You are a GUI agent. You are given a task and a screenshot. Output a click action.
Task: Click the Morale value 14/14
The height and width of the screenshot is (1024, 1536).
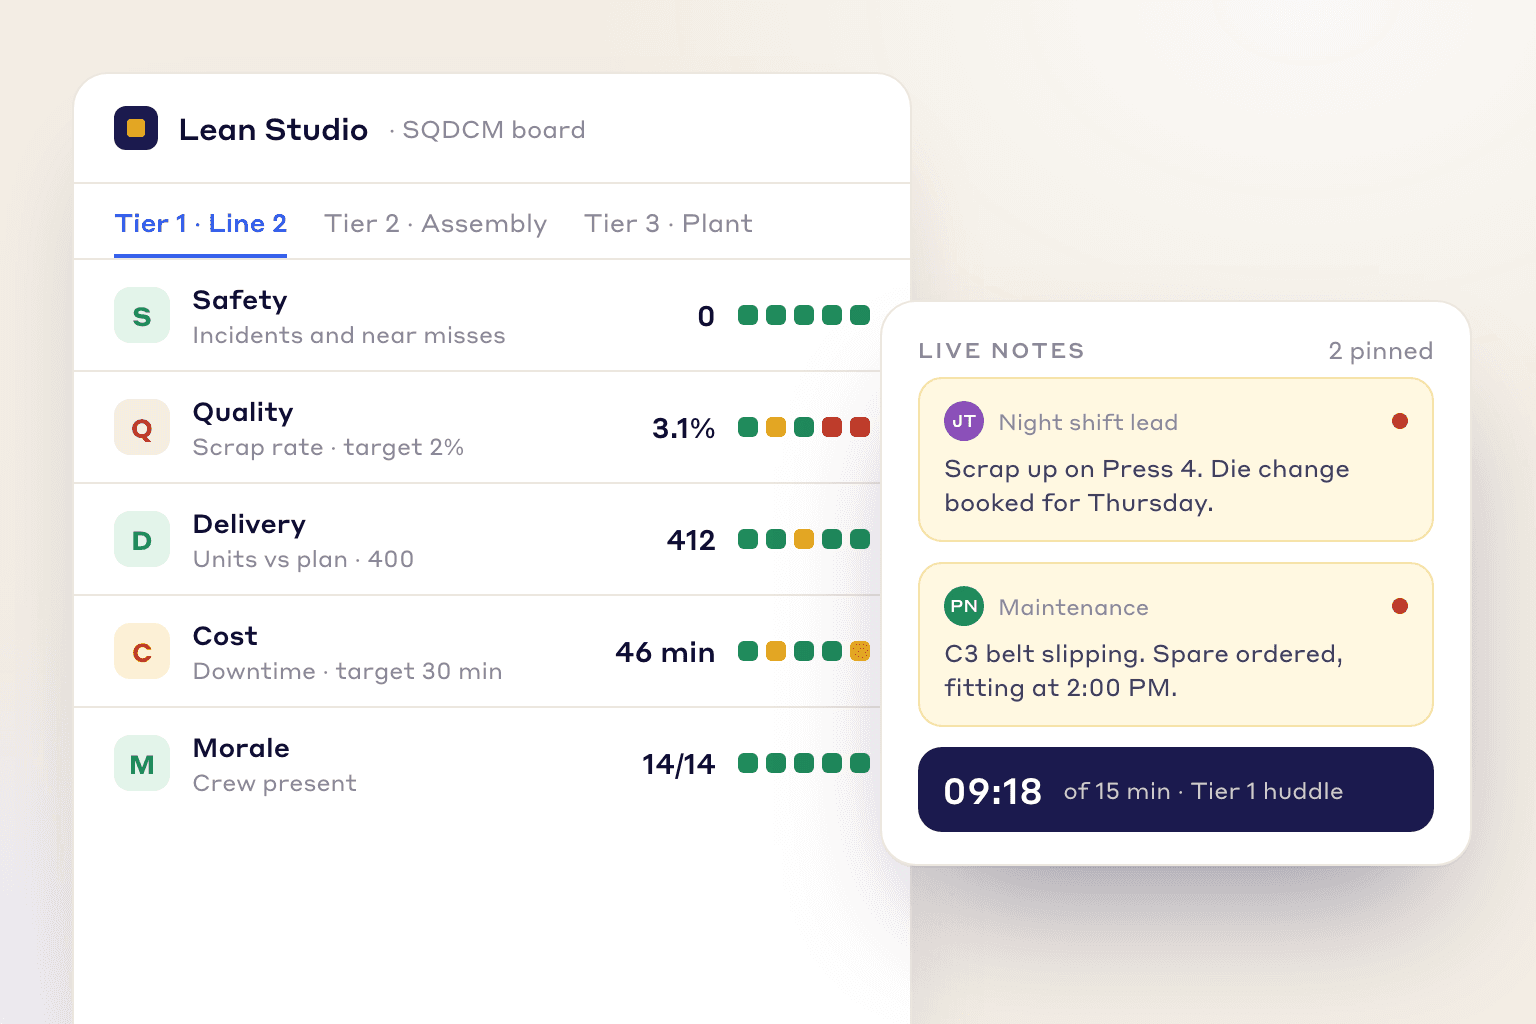click(x=679, y=764)
